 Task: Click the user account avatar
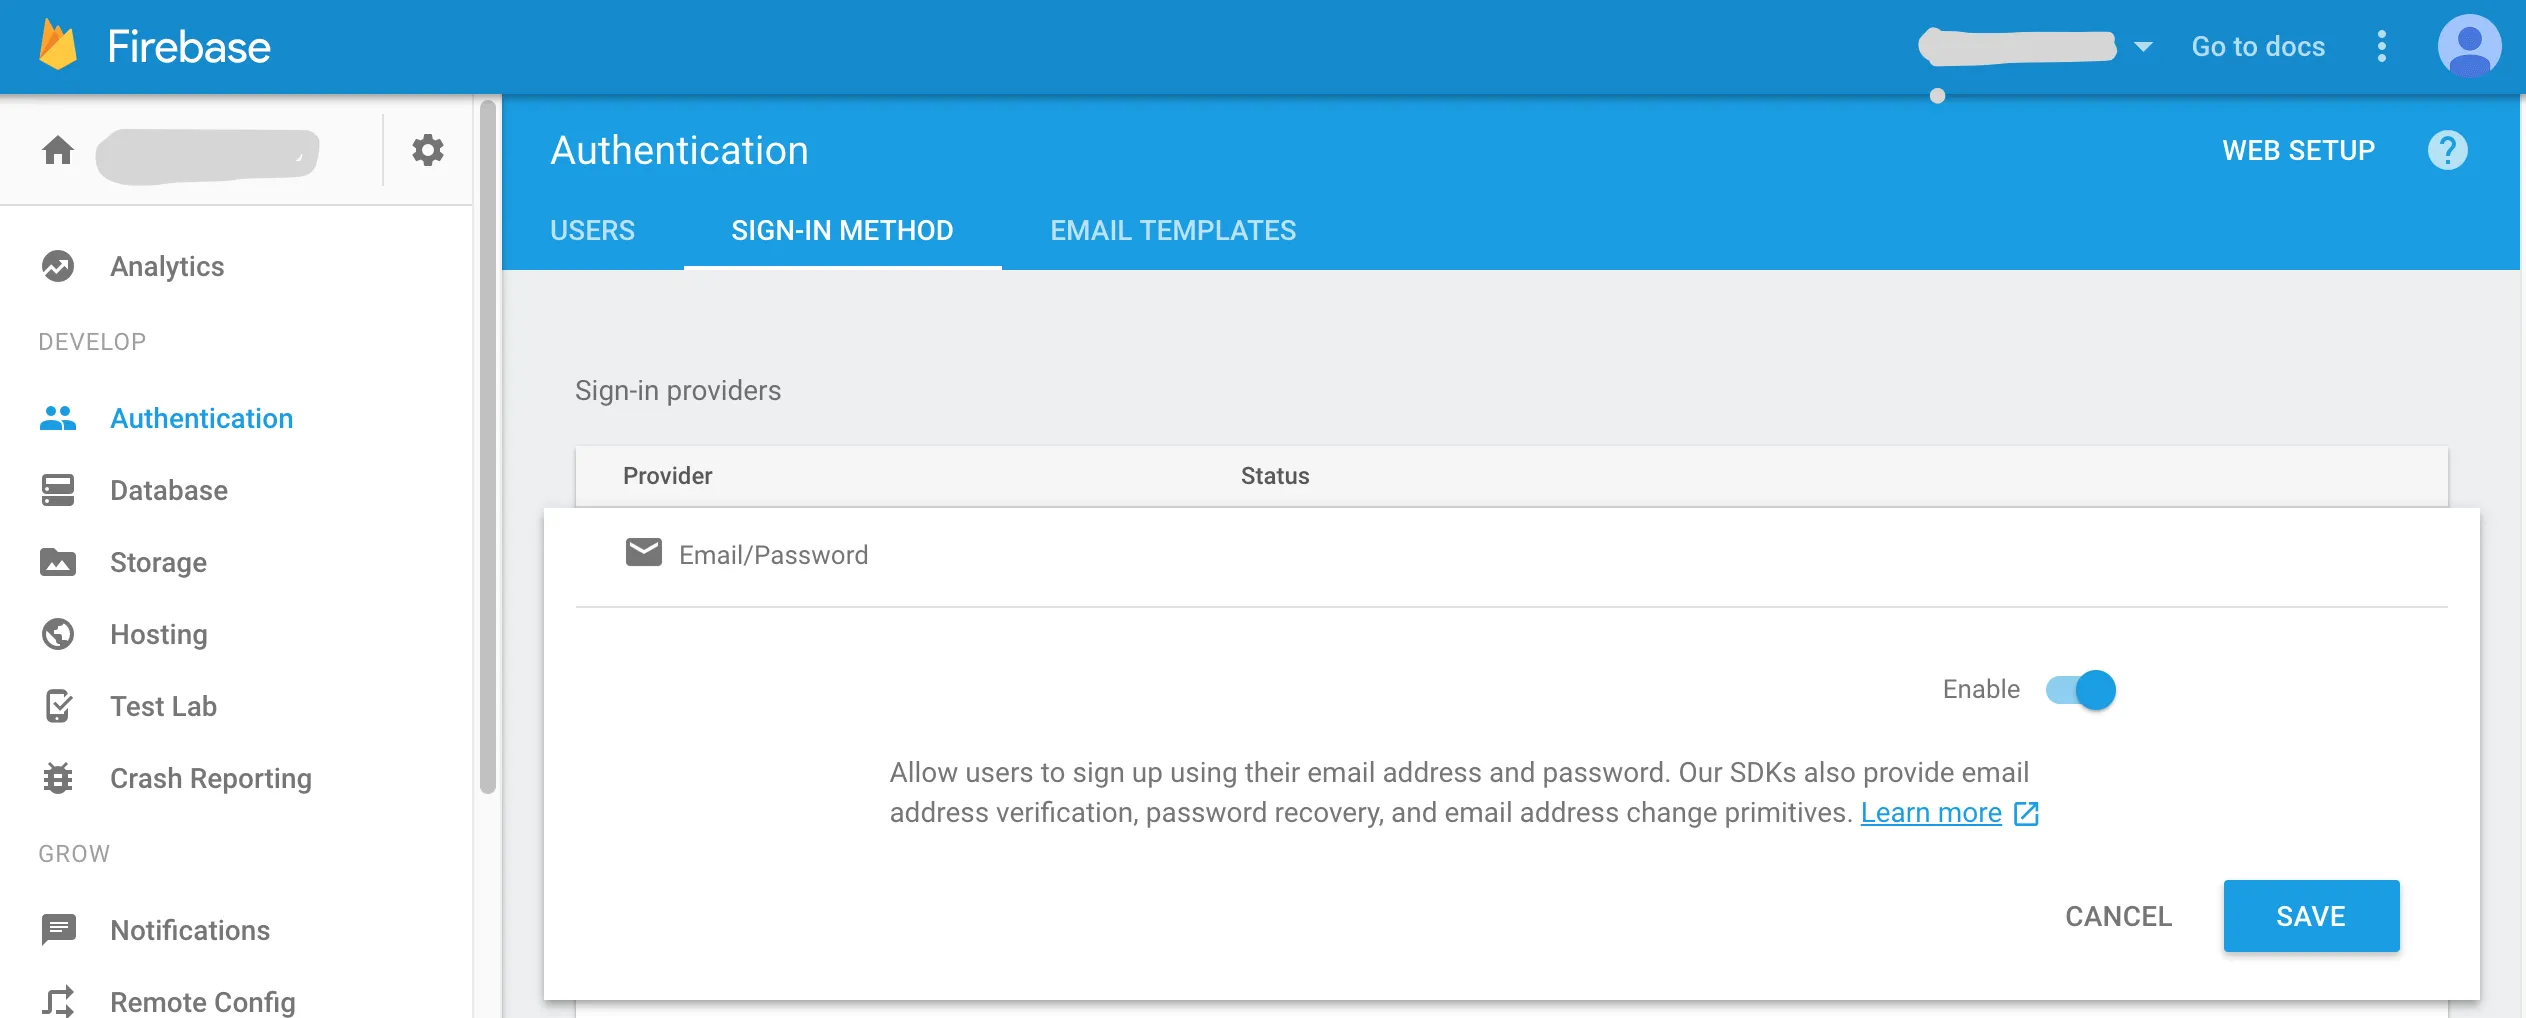(2468, 46)
